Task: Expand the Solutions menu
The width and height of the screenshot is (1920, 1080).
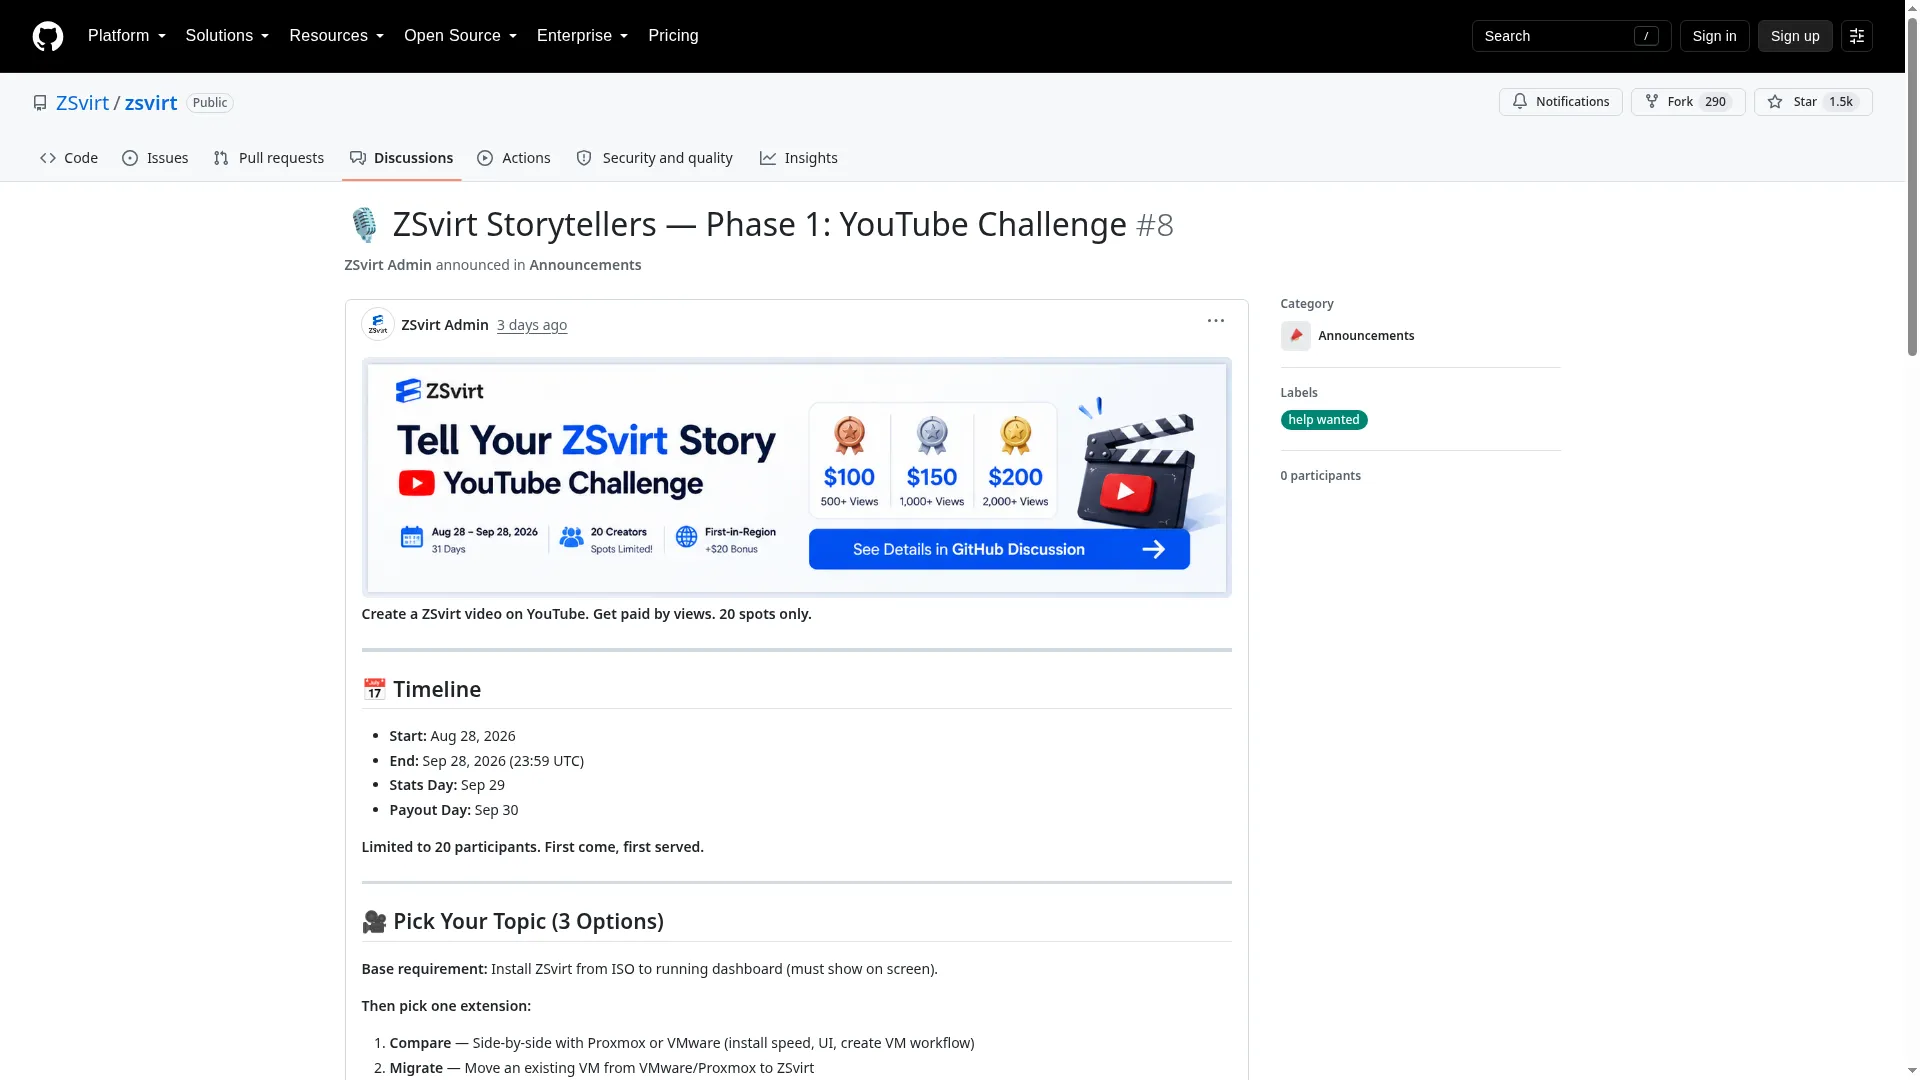Action: pyautogui.click(x=227, y=36)
